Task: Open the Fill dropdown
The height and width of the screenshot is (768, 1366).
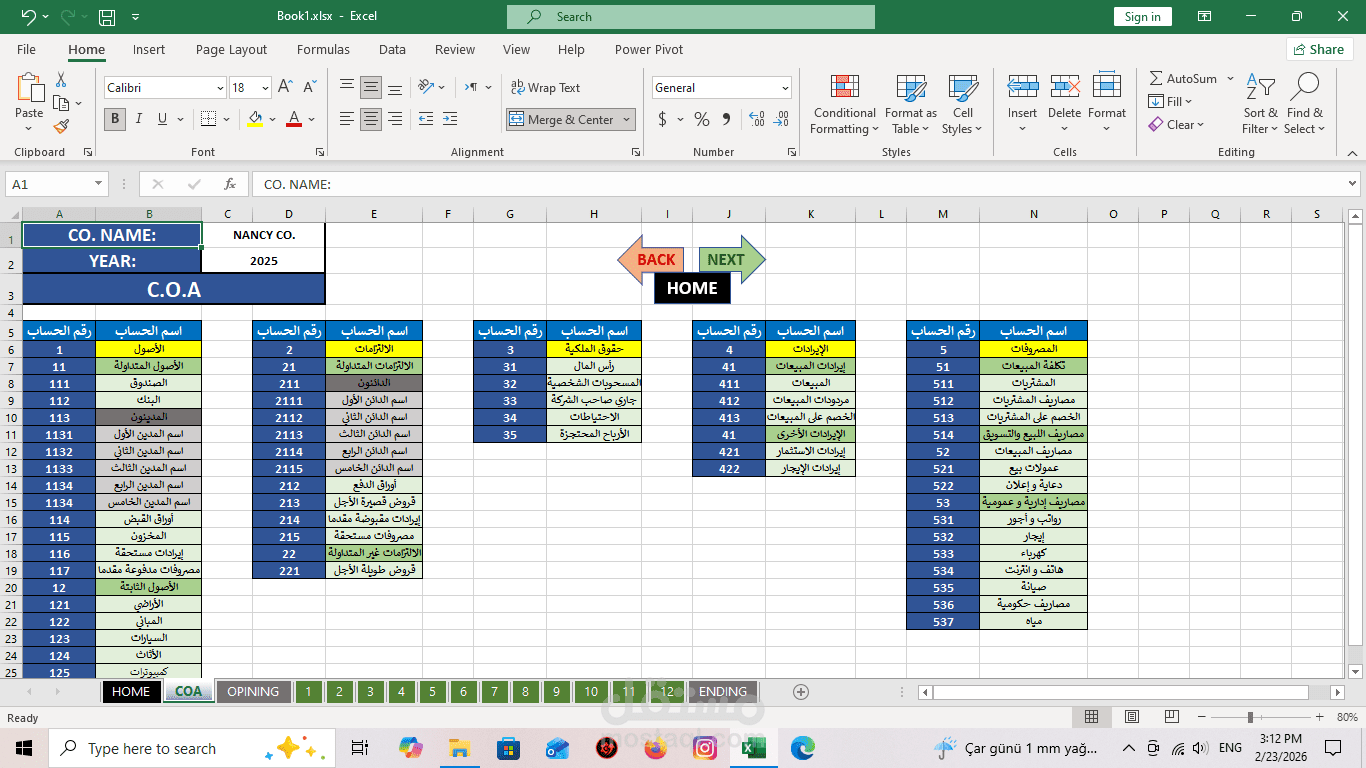Action: click(1170, 102)
